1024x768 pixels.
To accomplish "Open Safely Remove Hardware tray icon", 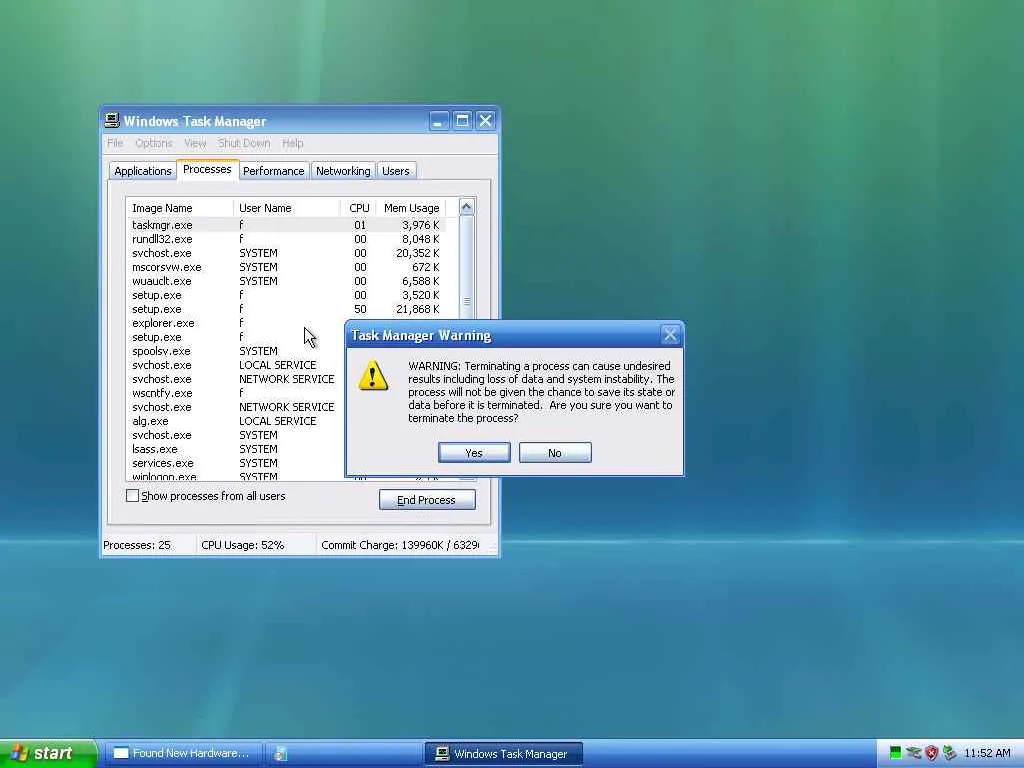I will pos(914,753).
